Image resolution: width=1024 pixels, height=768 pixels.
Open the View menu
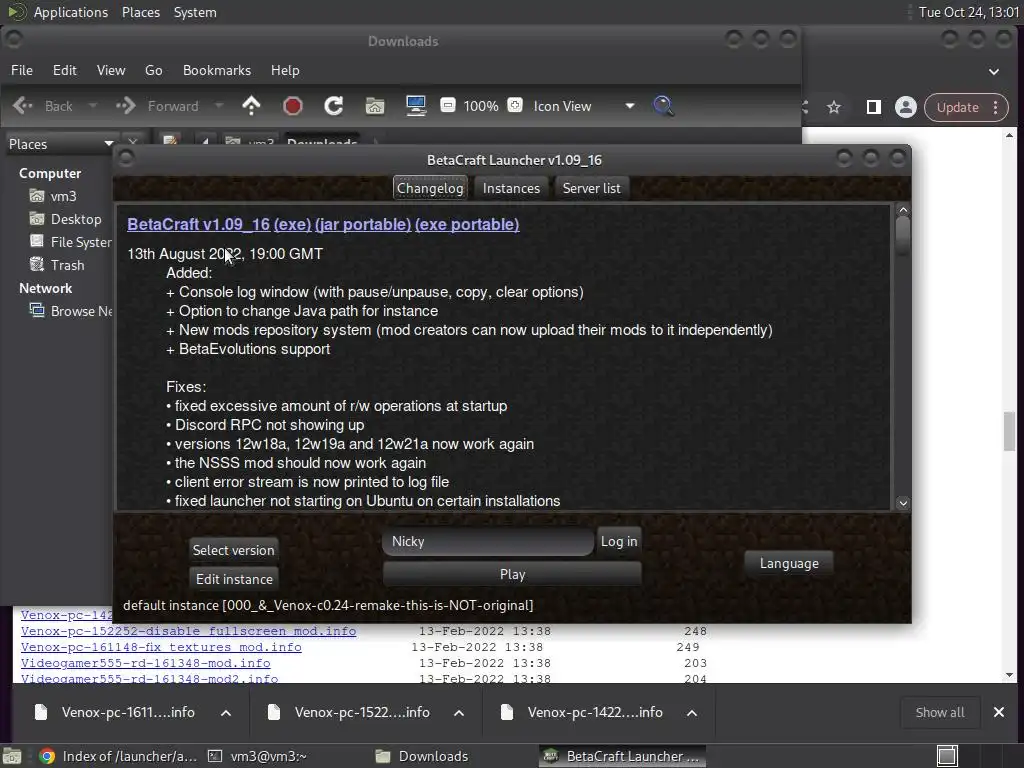111,70
